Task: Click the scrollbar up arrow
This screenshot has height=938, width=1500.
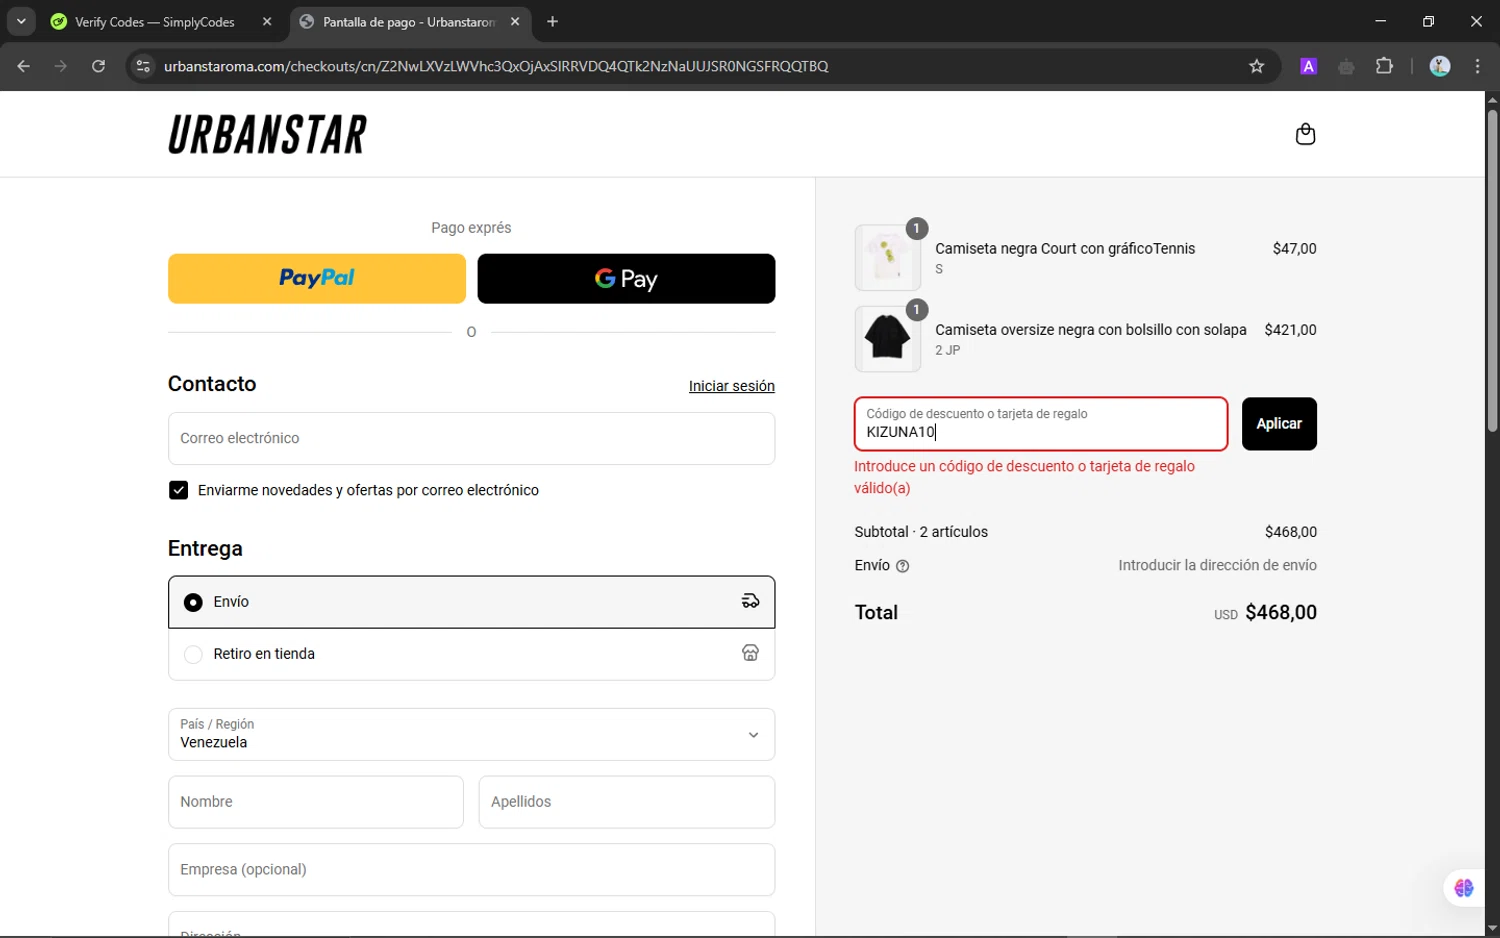Action: (x=1492, y=99)
